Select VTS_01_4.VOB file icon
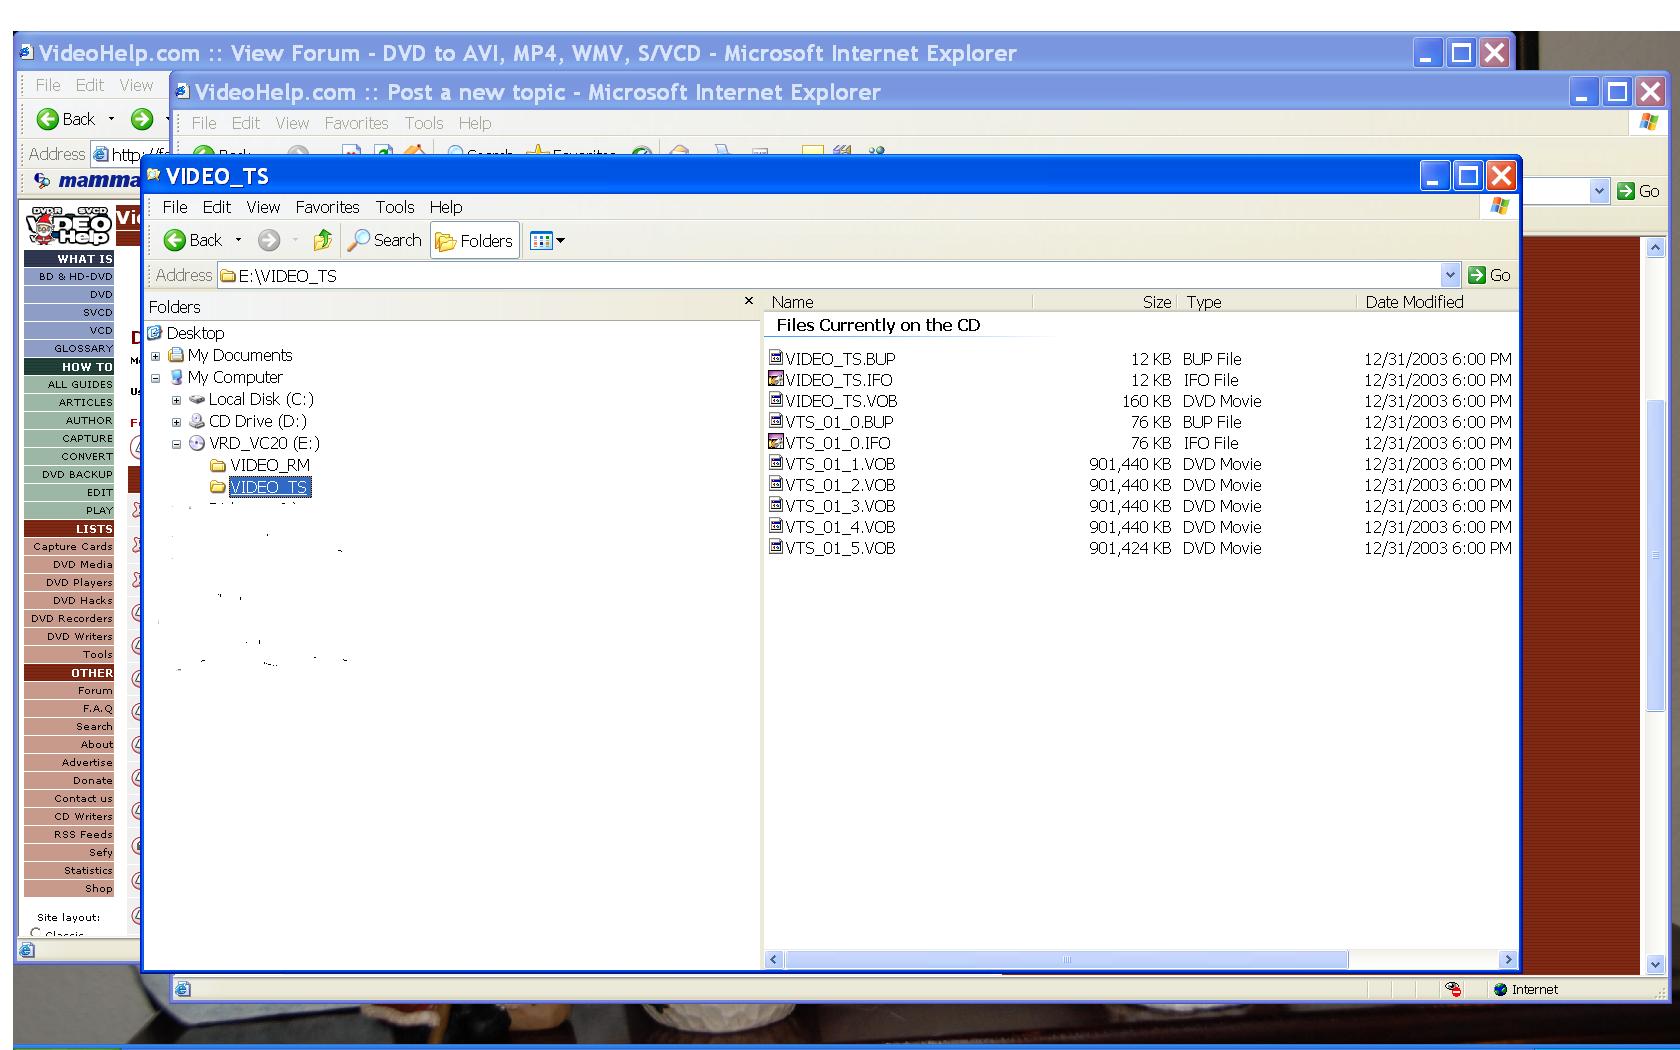 coord(775,525)
